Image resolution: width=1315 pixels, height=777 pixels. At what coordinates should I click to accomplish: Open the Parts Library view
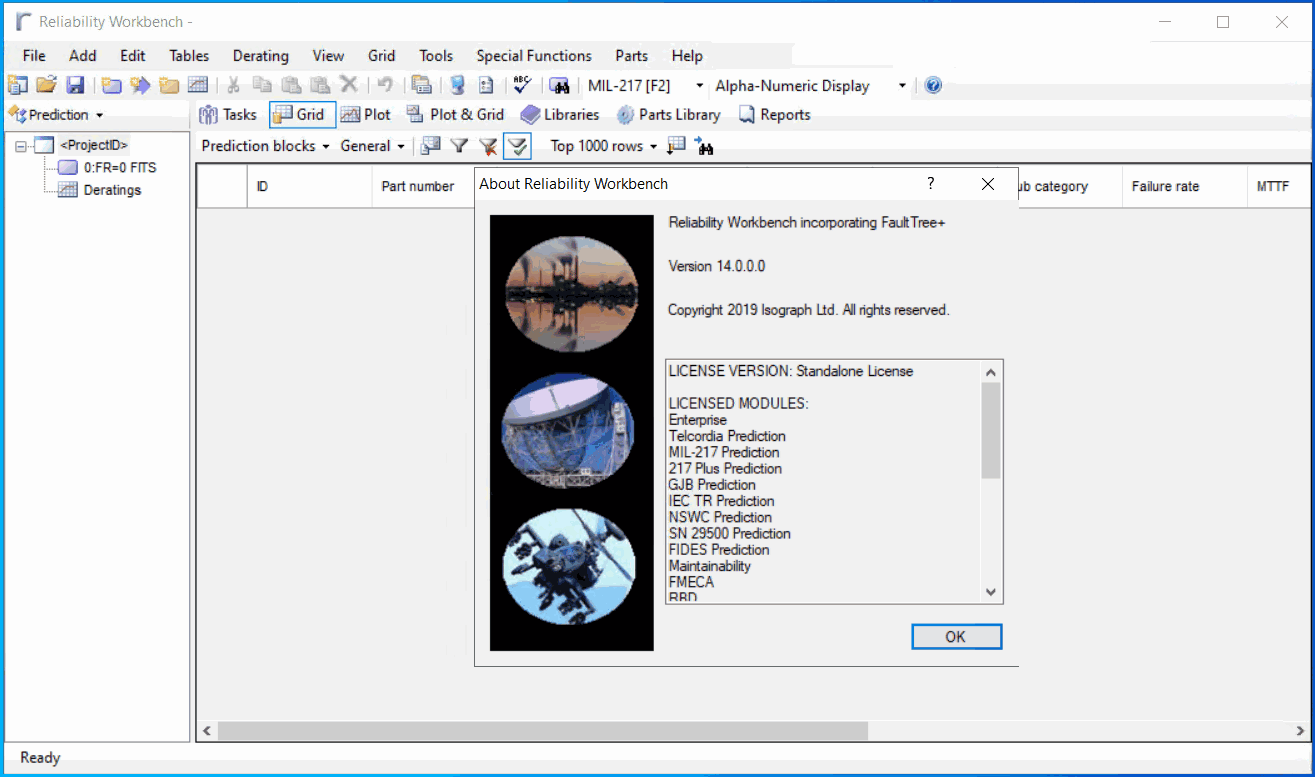[x=668, y=115]
